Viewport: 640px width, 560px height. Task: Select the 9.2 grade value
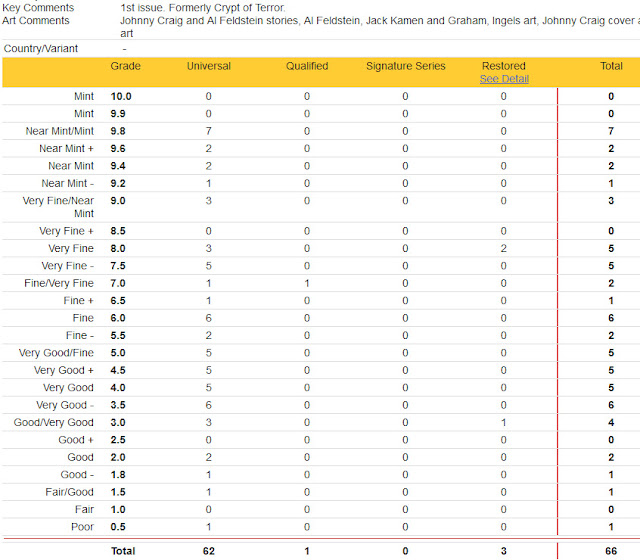pos(118,183)
